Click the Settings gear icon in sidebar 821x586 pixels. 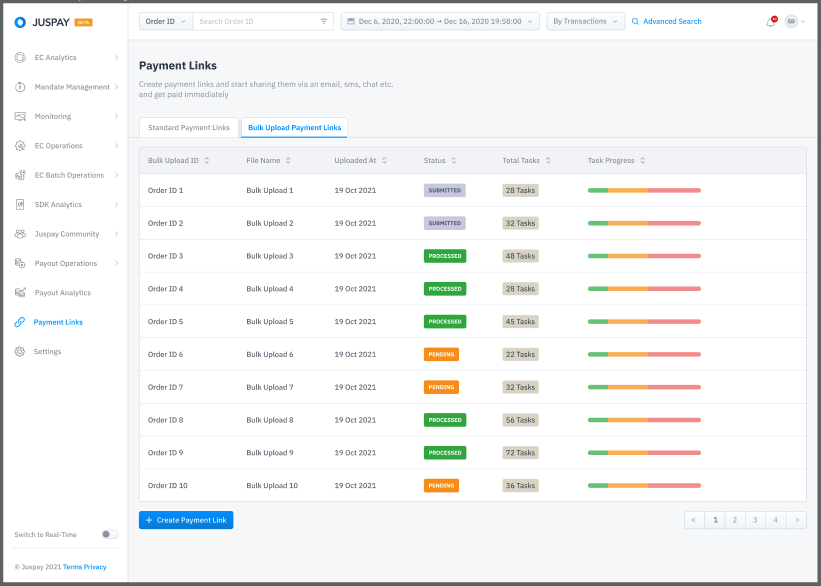click(x=20, y=351)
